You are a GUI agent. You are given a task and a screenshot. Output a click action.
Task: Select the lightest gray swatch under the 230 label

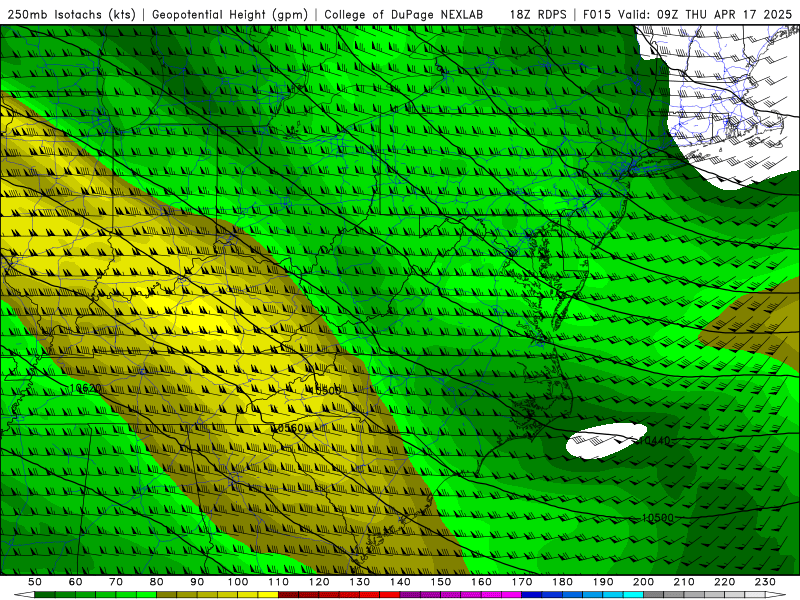click(x=755, y=595)
